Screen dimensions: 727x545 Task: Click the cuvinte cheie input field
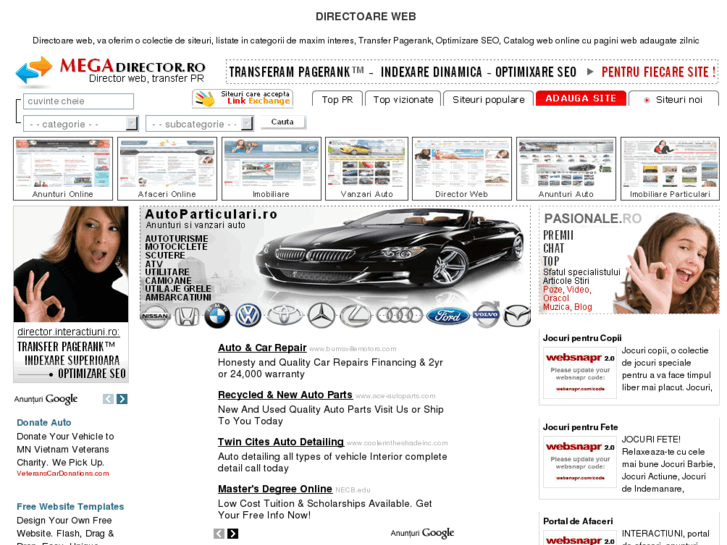[x=78, y=101]
